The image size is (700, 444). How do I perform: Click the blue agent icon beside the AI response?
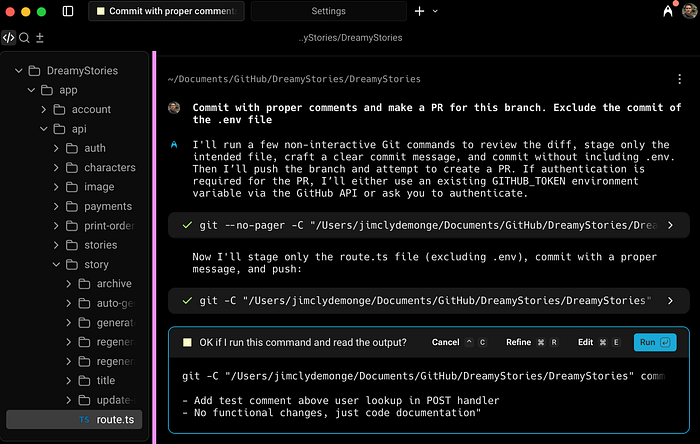pyautogui.click(x=174, y=145)
